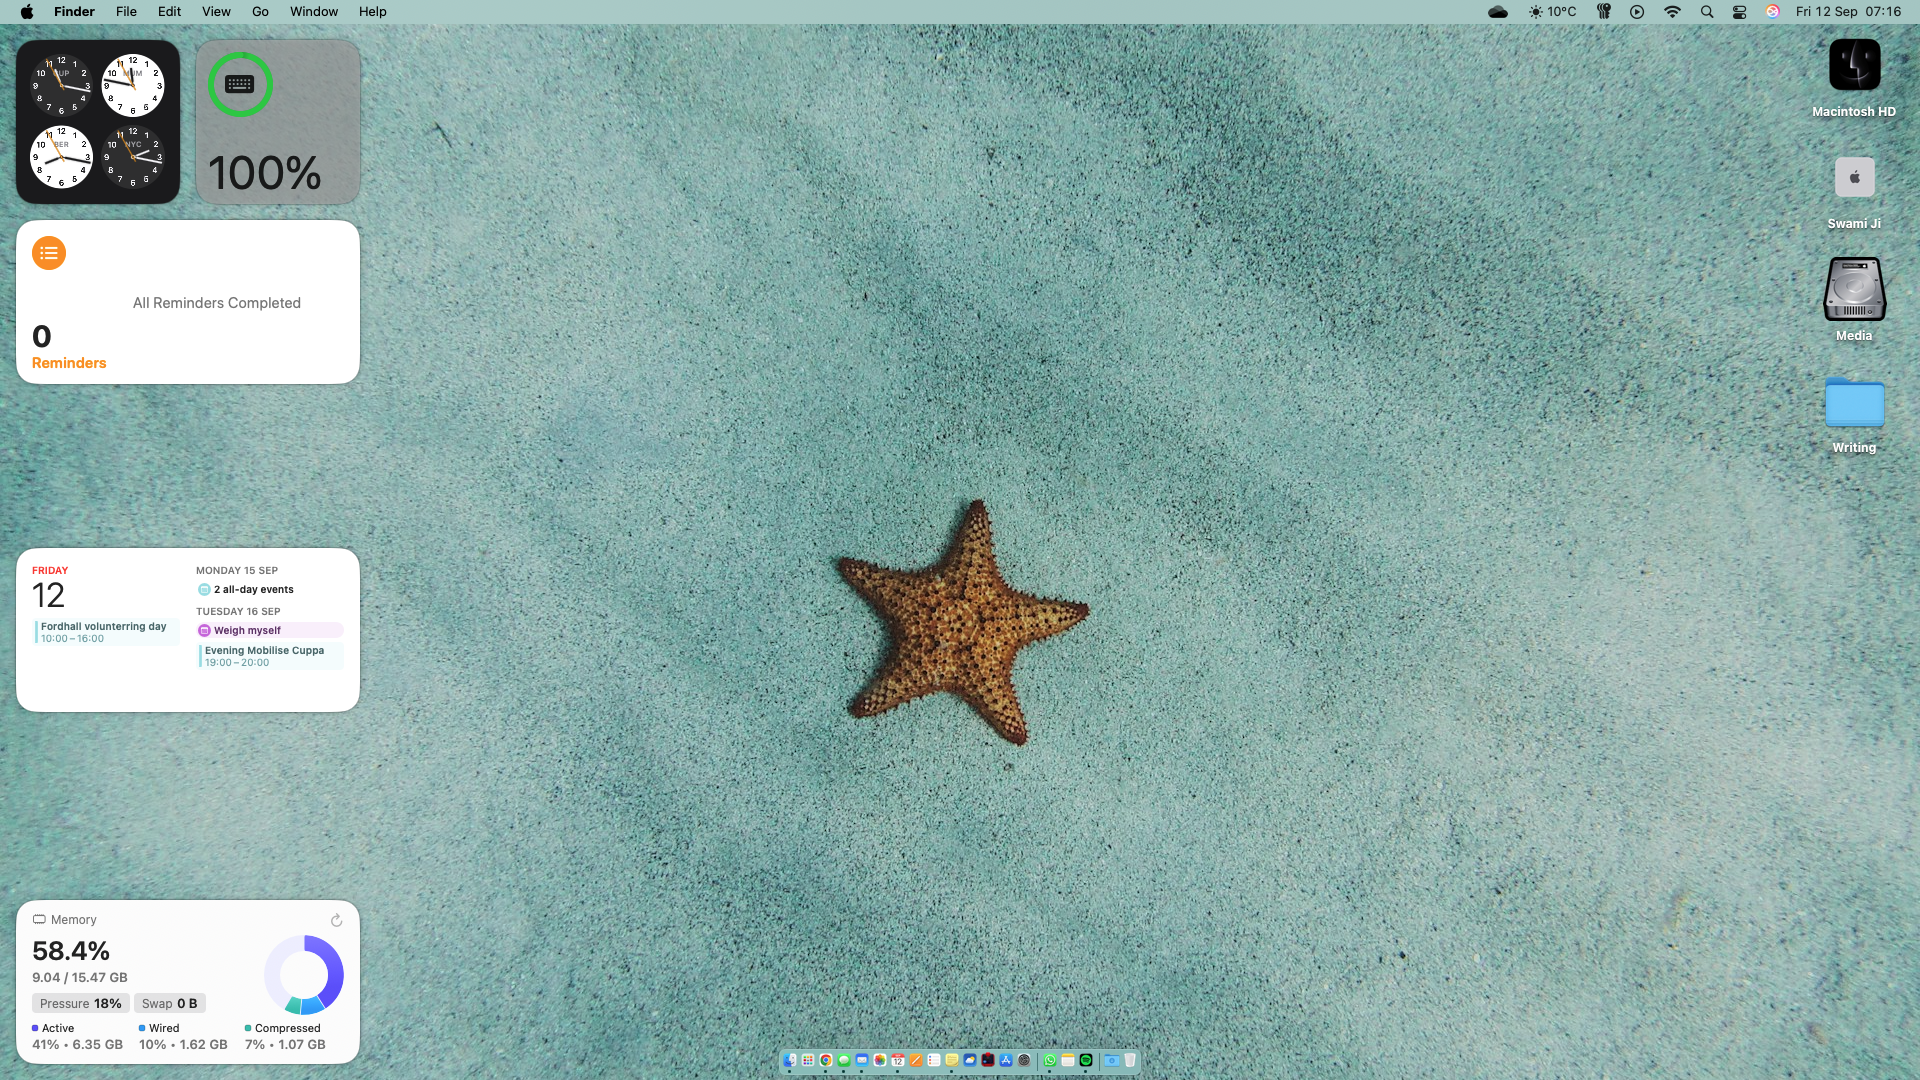Click the keyboard battery 100% ring

[240, 85]
